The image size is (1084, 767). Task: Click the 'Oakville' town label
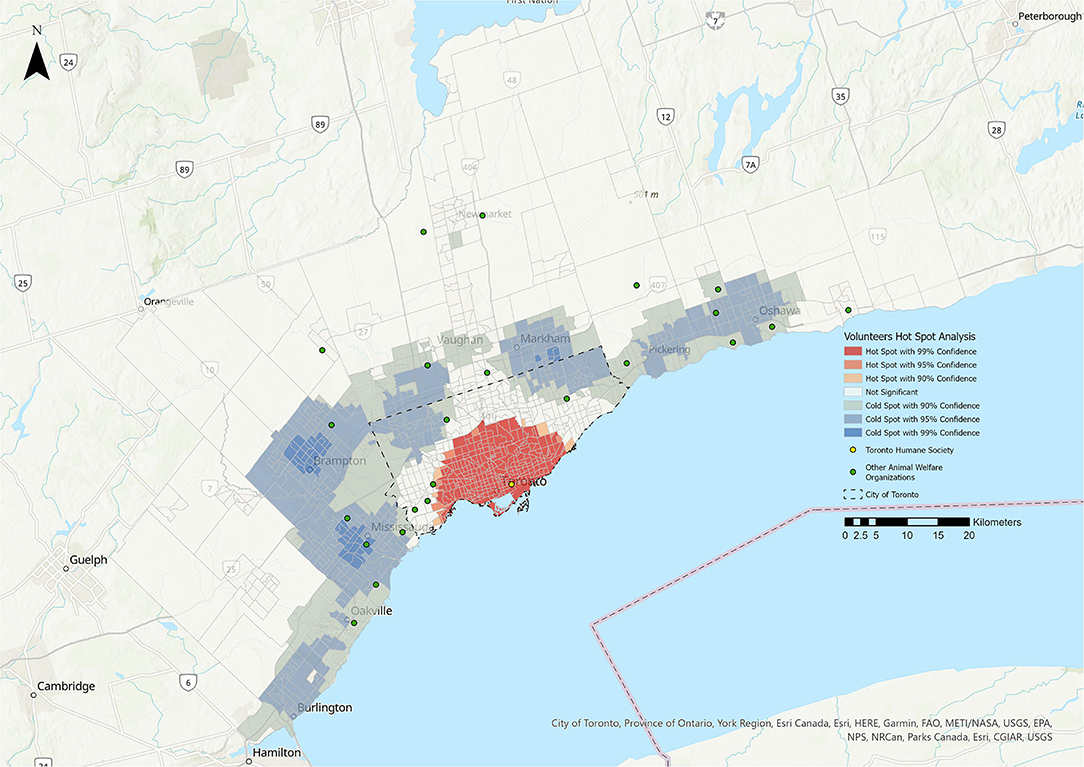click(371, 611)
